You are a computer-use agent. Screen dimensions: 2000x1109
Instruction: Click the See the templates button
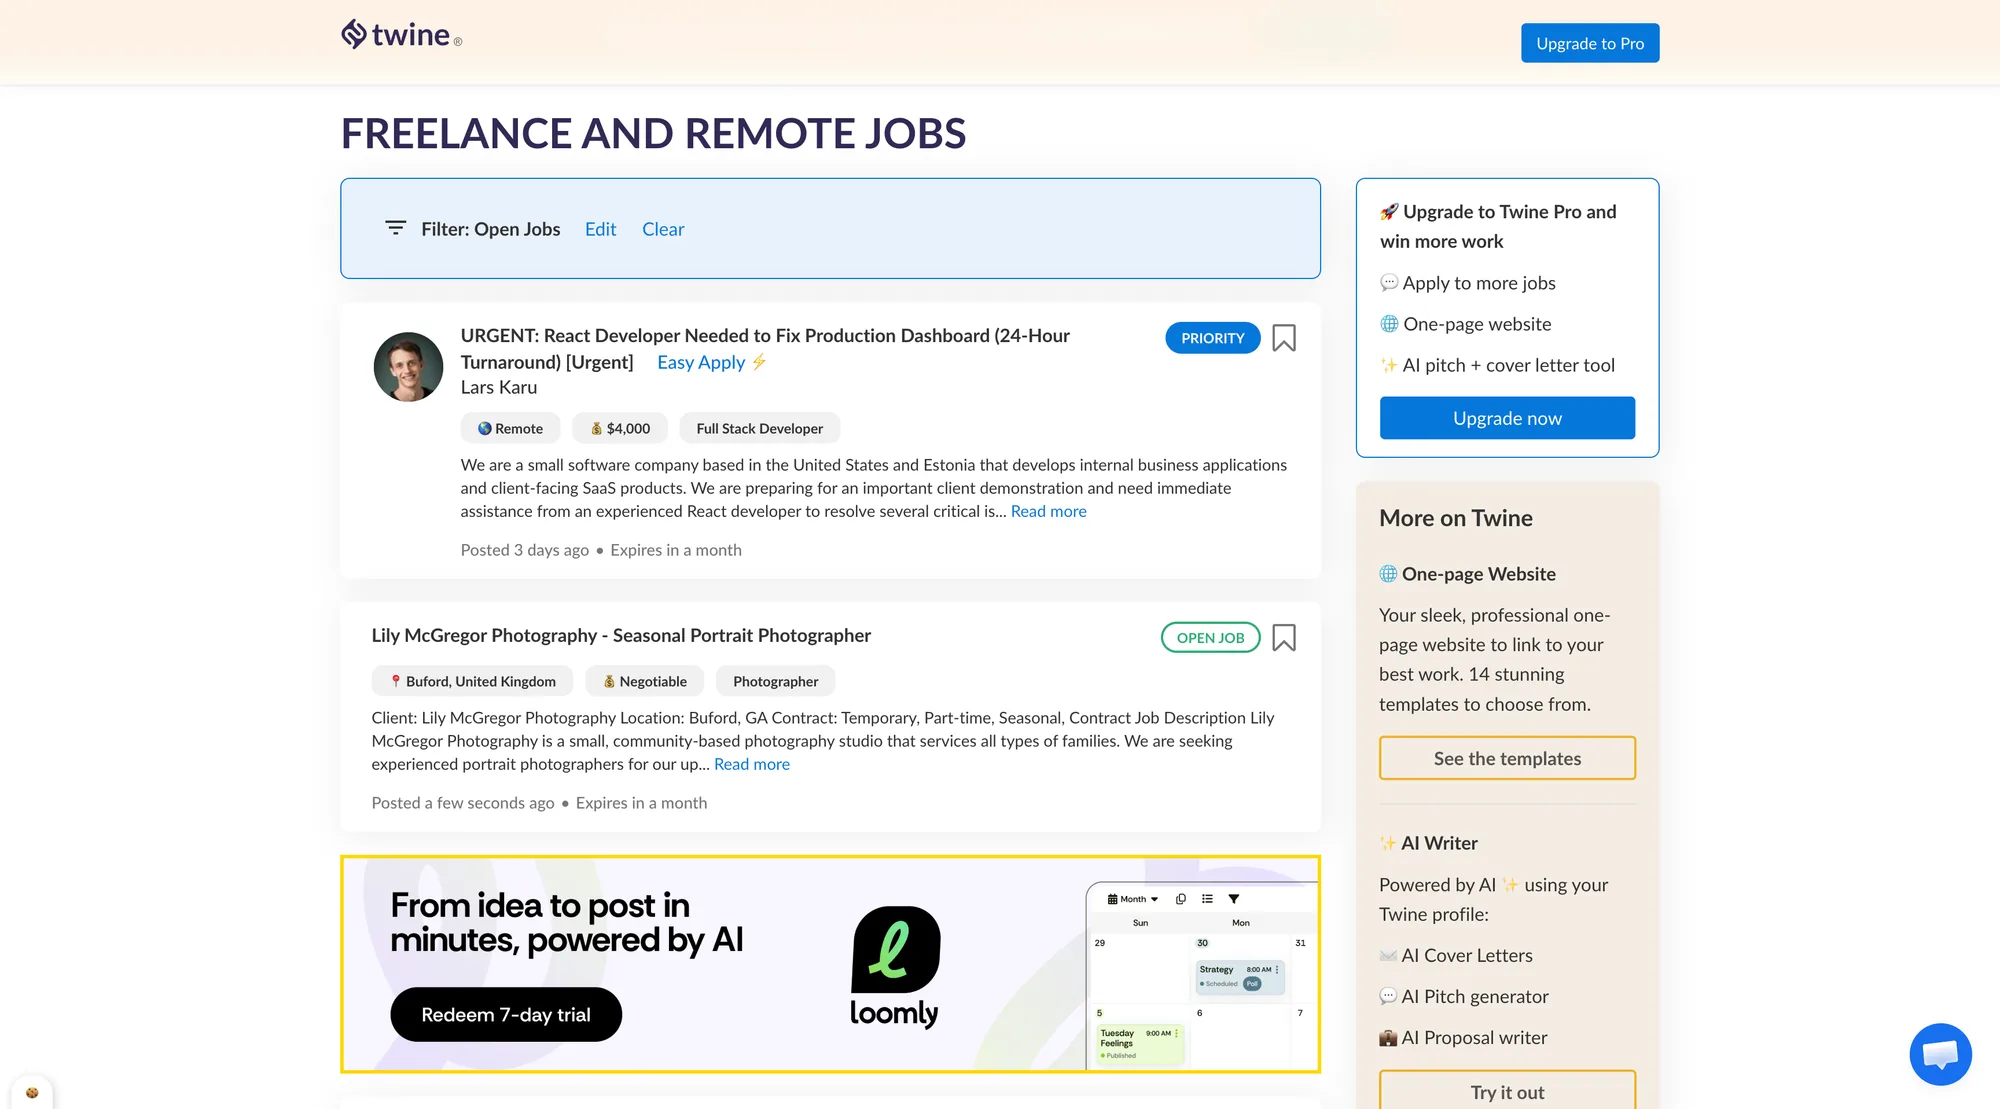point(1507,758)
